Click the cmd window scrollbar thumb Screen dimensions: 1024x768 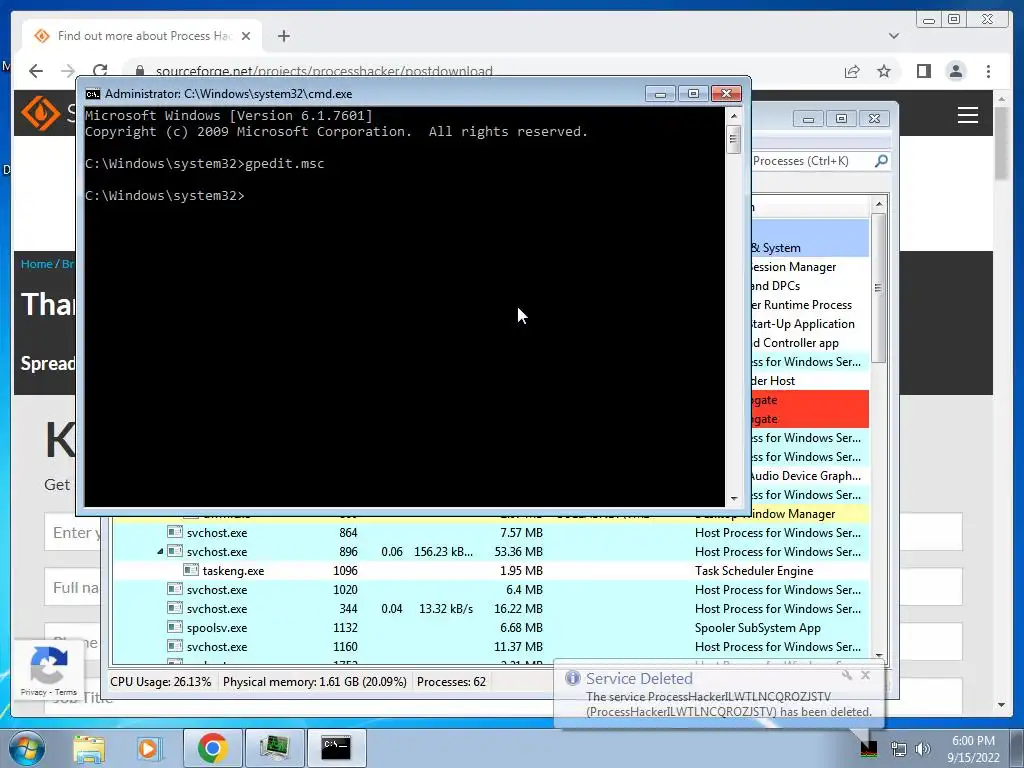(x=733, y=139)
